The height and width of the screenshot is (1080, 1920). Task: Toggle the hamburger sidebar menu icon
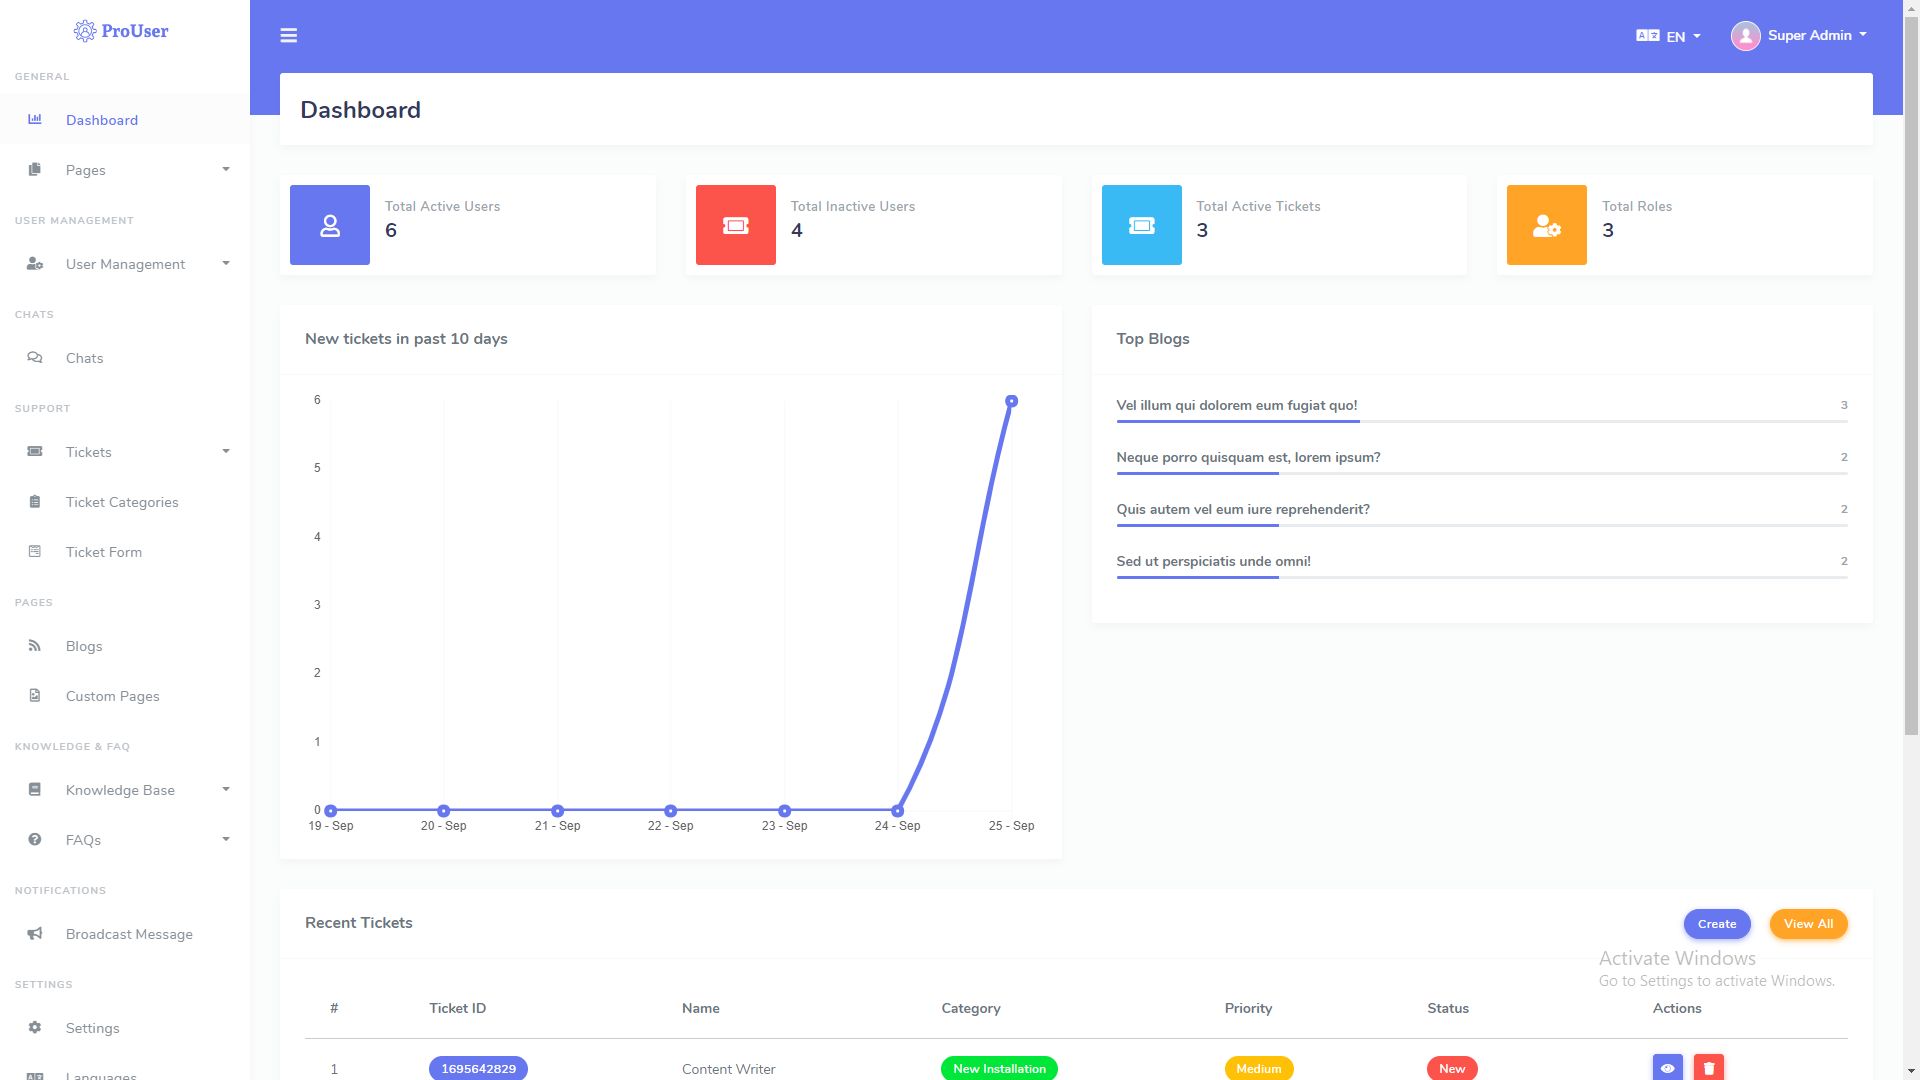click(x=289, y=36)
